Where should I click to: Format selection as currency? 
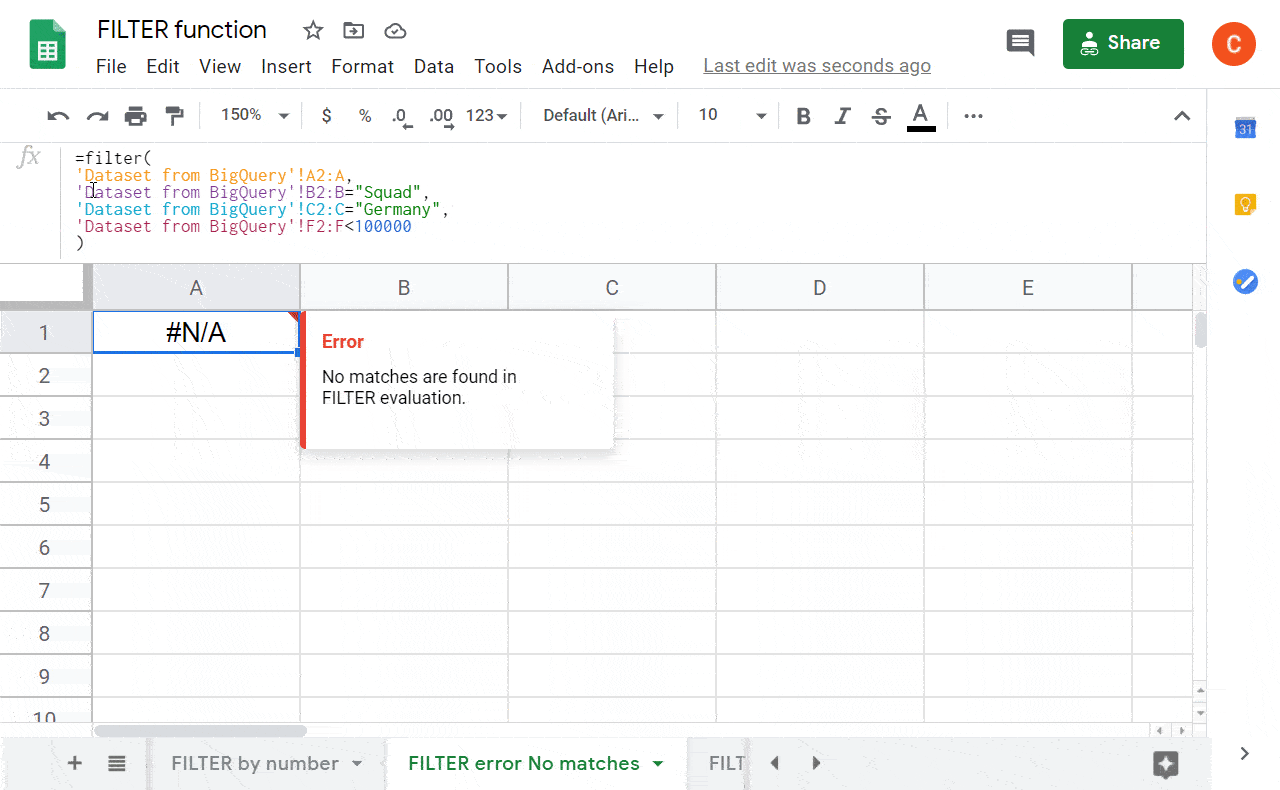[326, 115]
